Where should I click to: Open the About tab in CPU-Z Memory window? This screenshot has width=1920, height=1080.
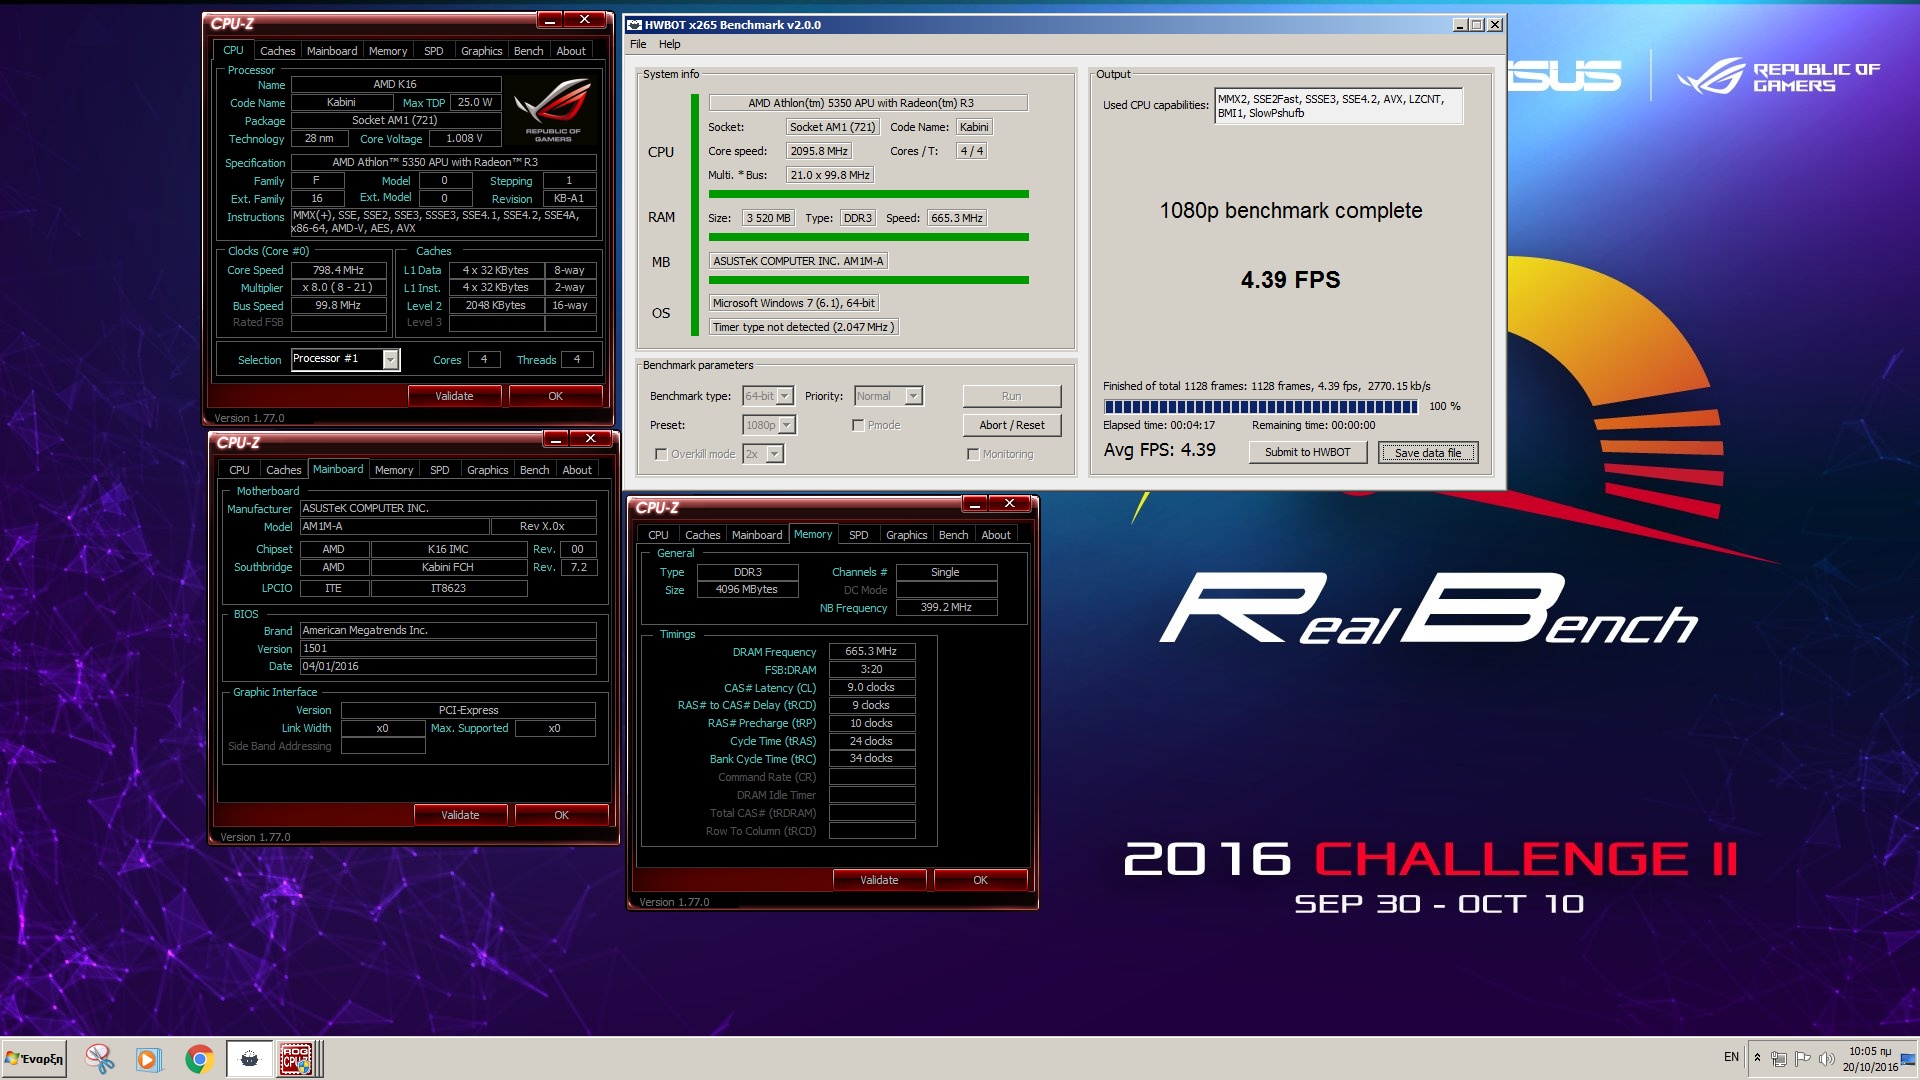tap(996, 535)
